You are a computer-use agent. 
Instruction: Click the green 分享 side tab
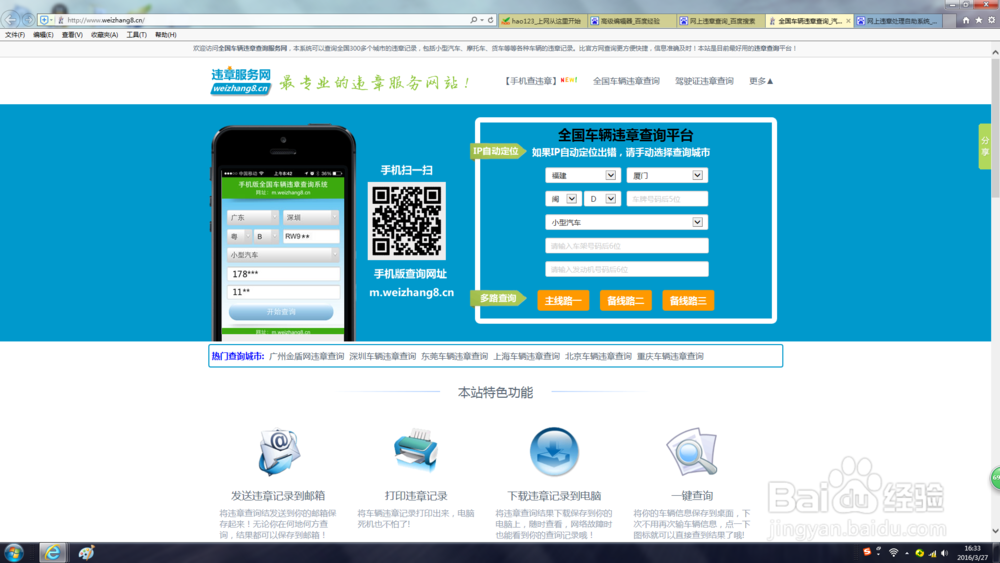coord(985,147)
